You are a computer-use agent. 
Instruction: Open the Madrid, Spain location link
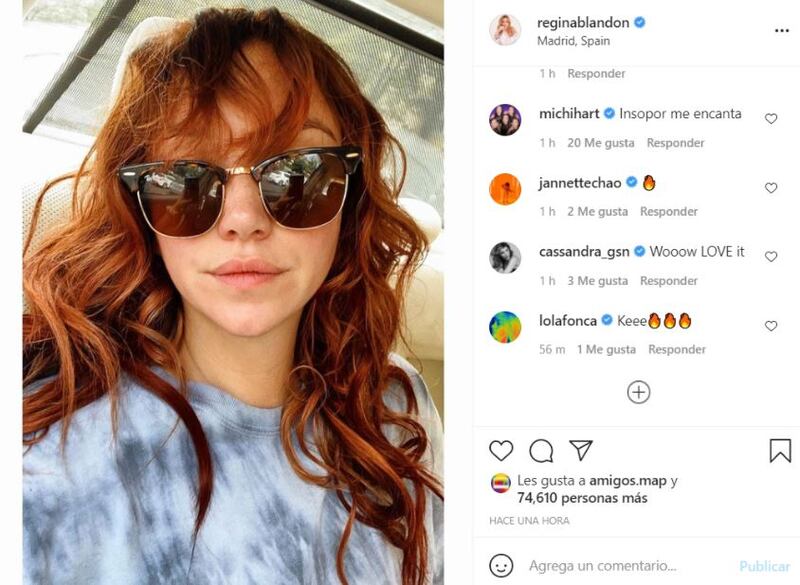point(573,41)
